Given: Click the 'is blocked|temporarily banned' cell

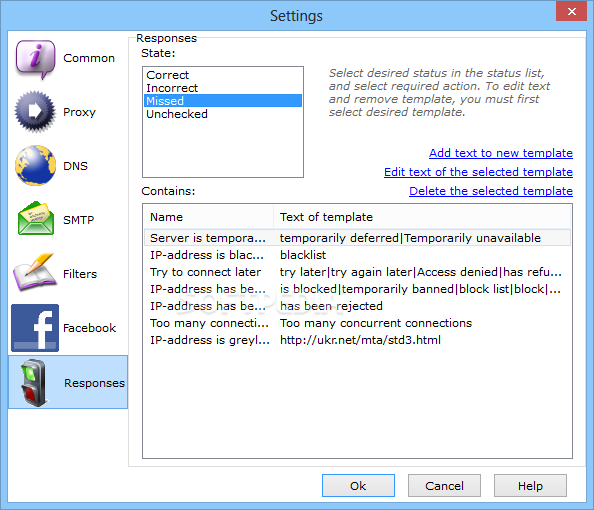Looking at the screenshot, I should pos(420,289).
